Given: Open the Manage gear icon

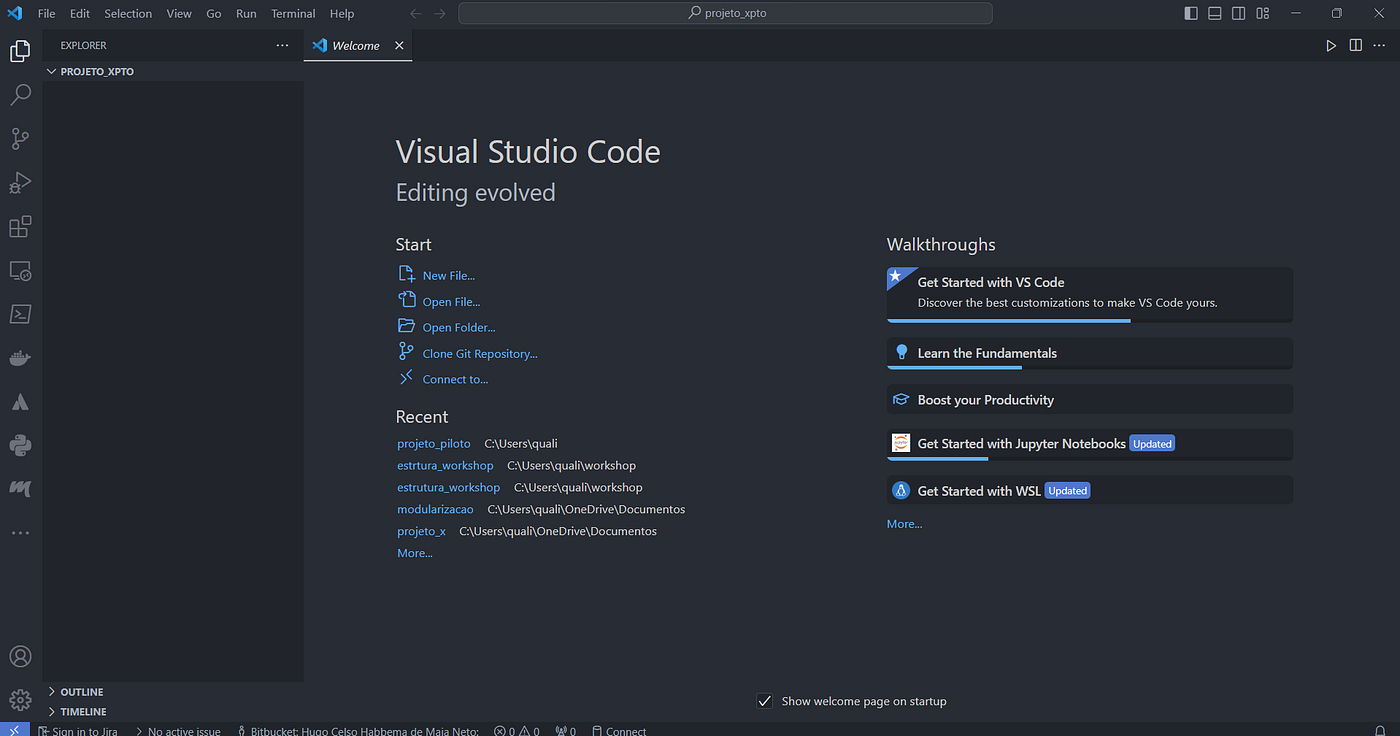Looking at the screenshot, I should click(x=20, y=700).
